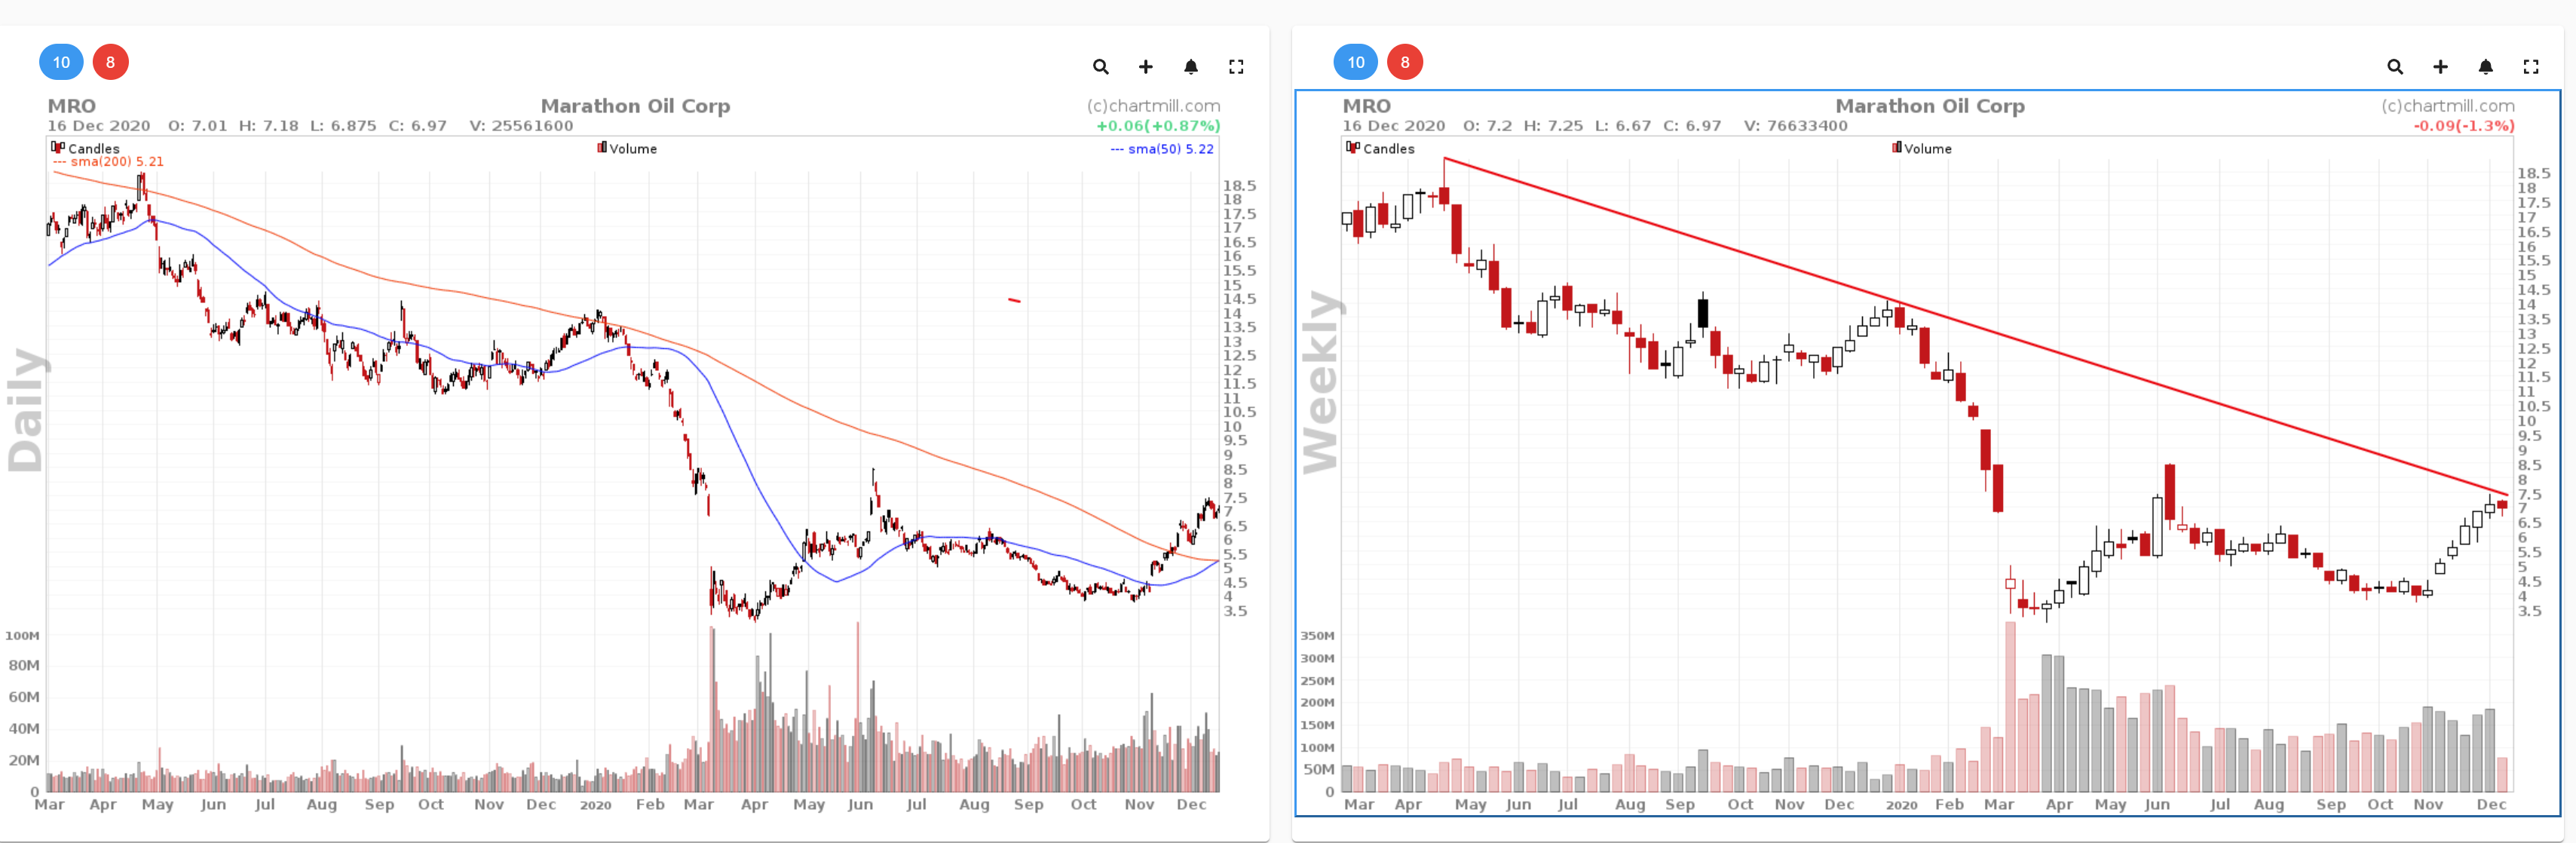The height and width of the screenshot is (843, 2576).
Task: Click the blue 10 badge on weekly chart
Action: [1356, 62]
